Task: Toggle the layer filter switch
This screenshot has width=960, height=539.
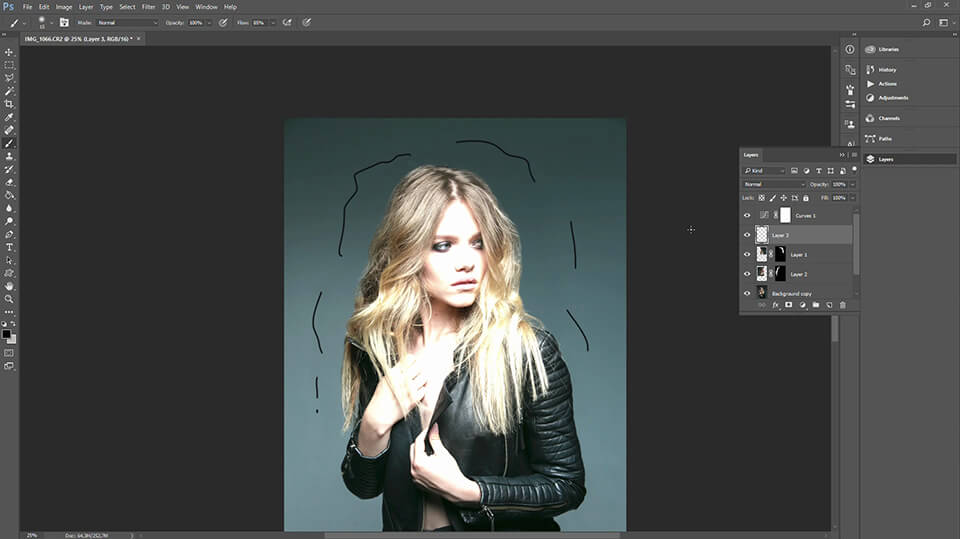Action: click(x=854, y=170)
